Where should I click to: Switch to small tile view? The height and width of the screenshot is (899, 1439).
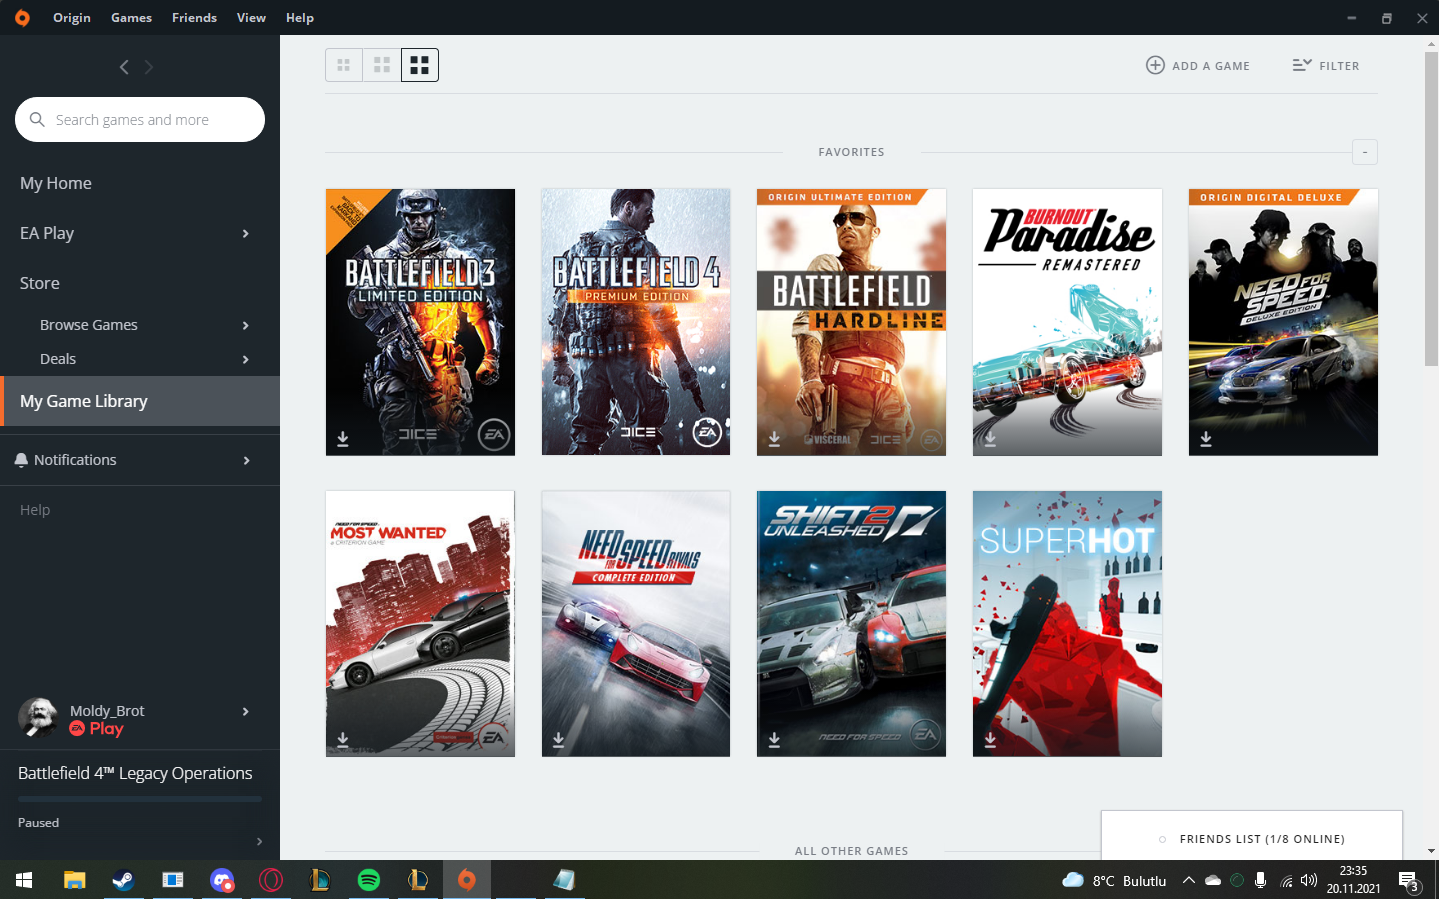click(x=344, y=65)
